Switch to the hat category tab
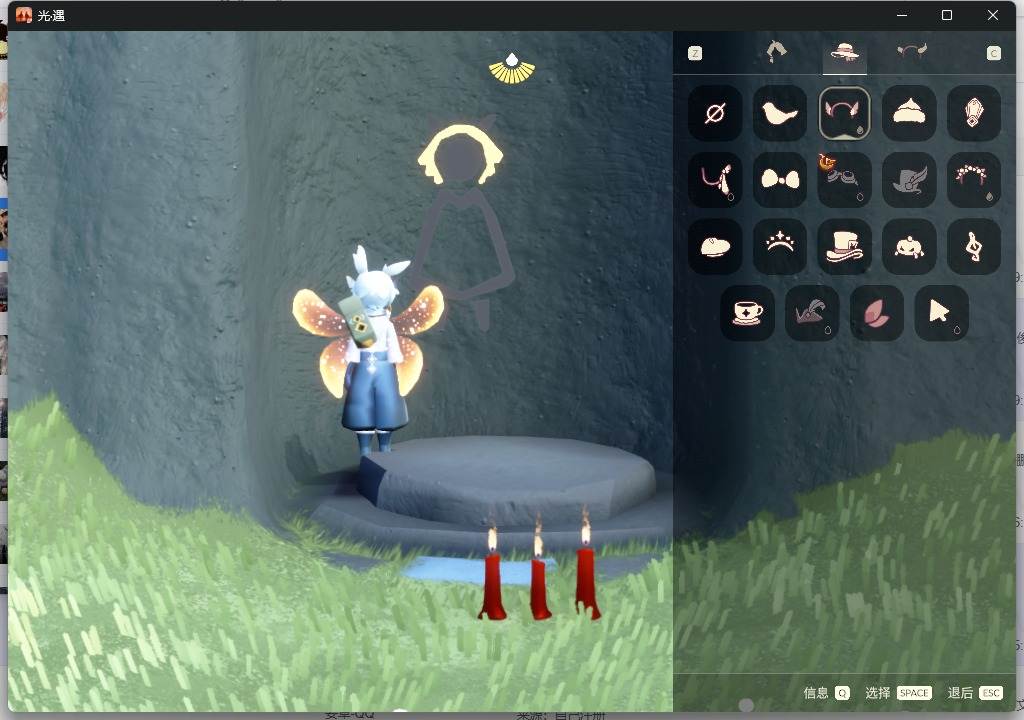1024x720 pixels. pos(844,52)
